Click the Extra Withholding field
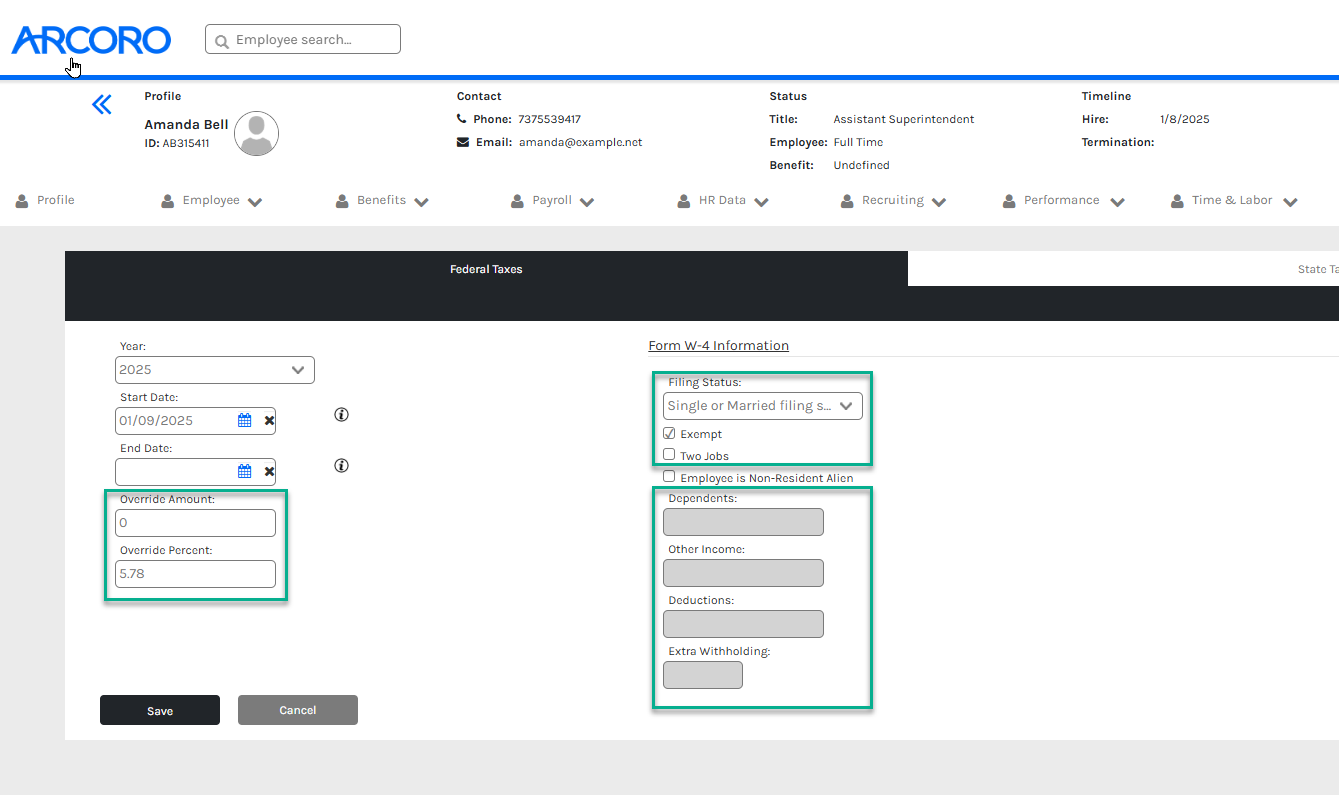The height and width of the screenshot is (795, 1339). pyautogui.click(x=703, y=675)
